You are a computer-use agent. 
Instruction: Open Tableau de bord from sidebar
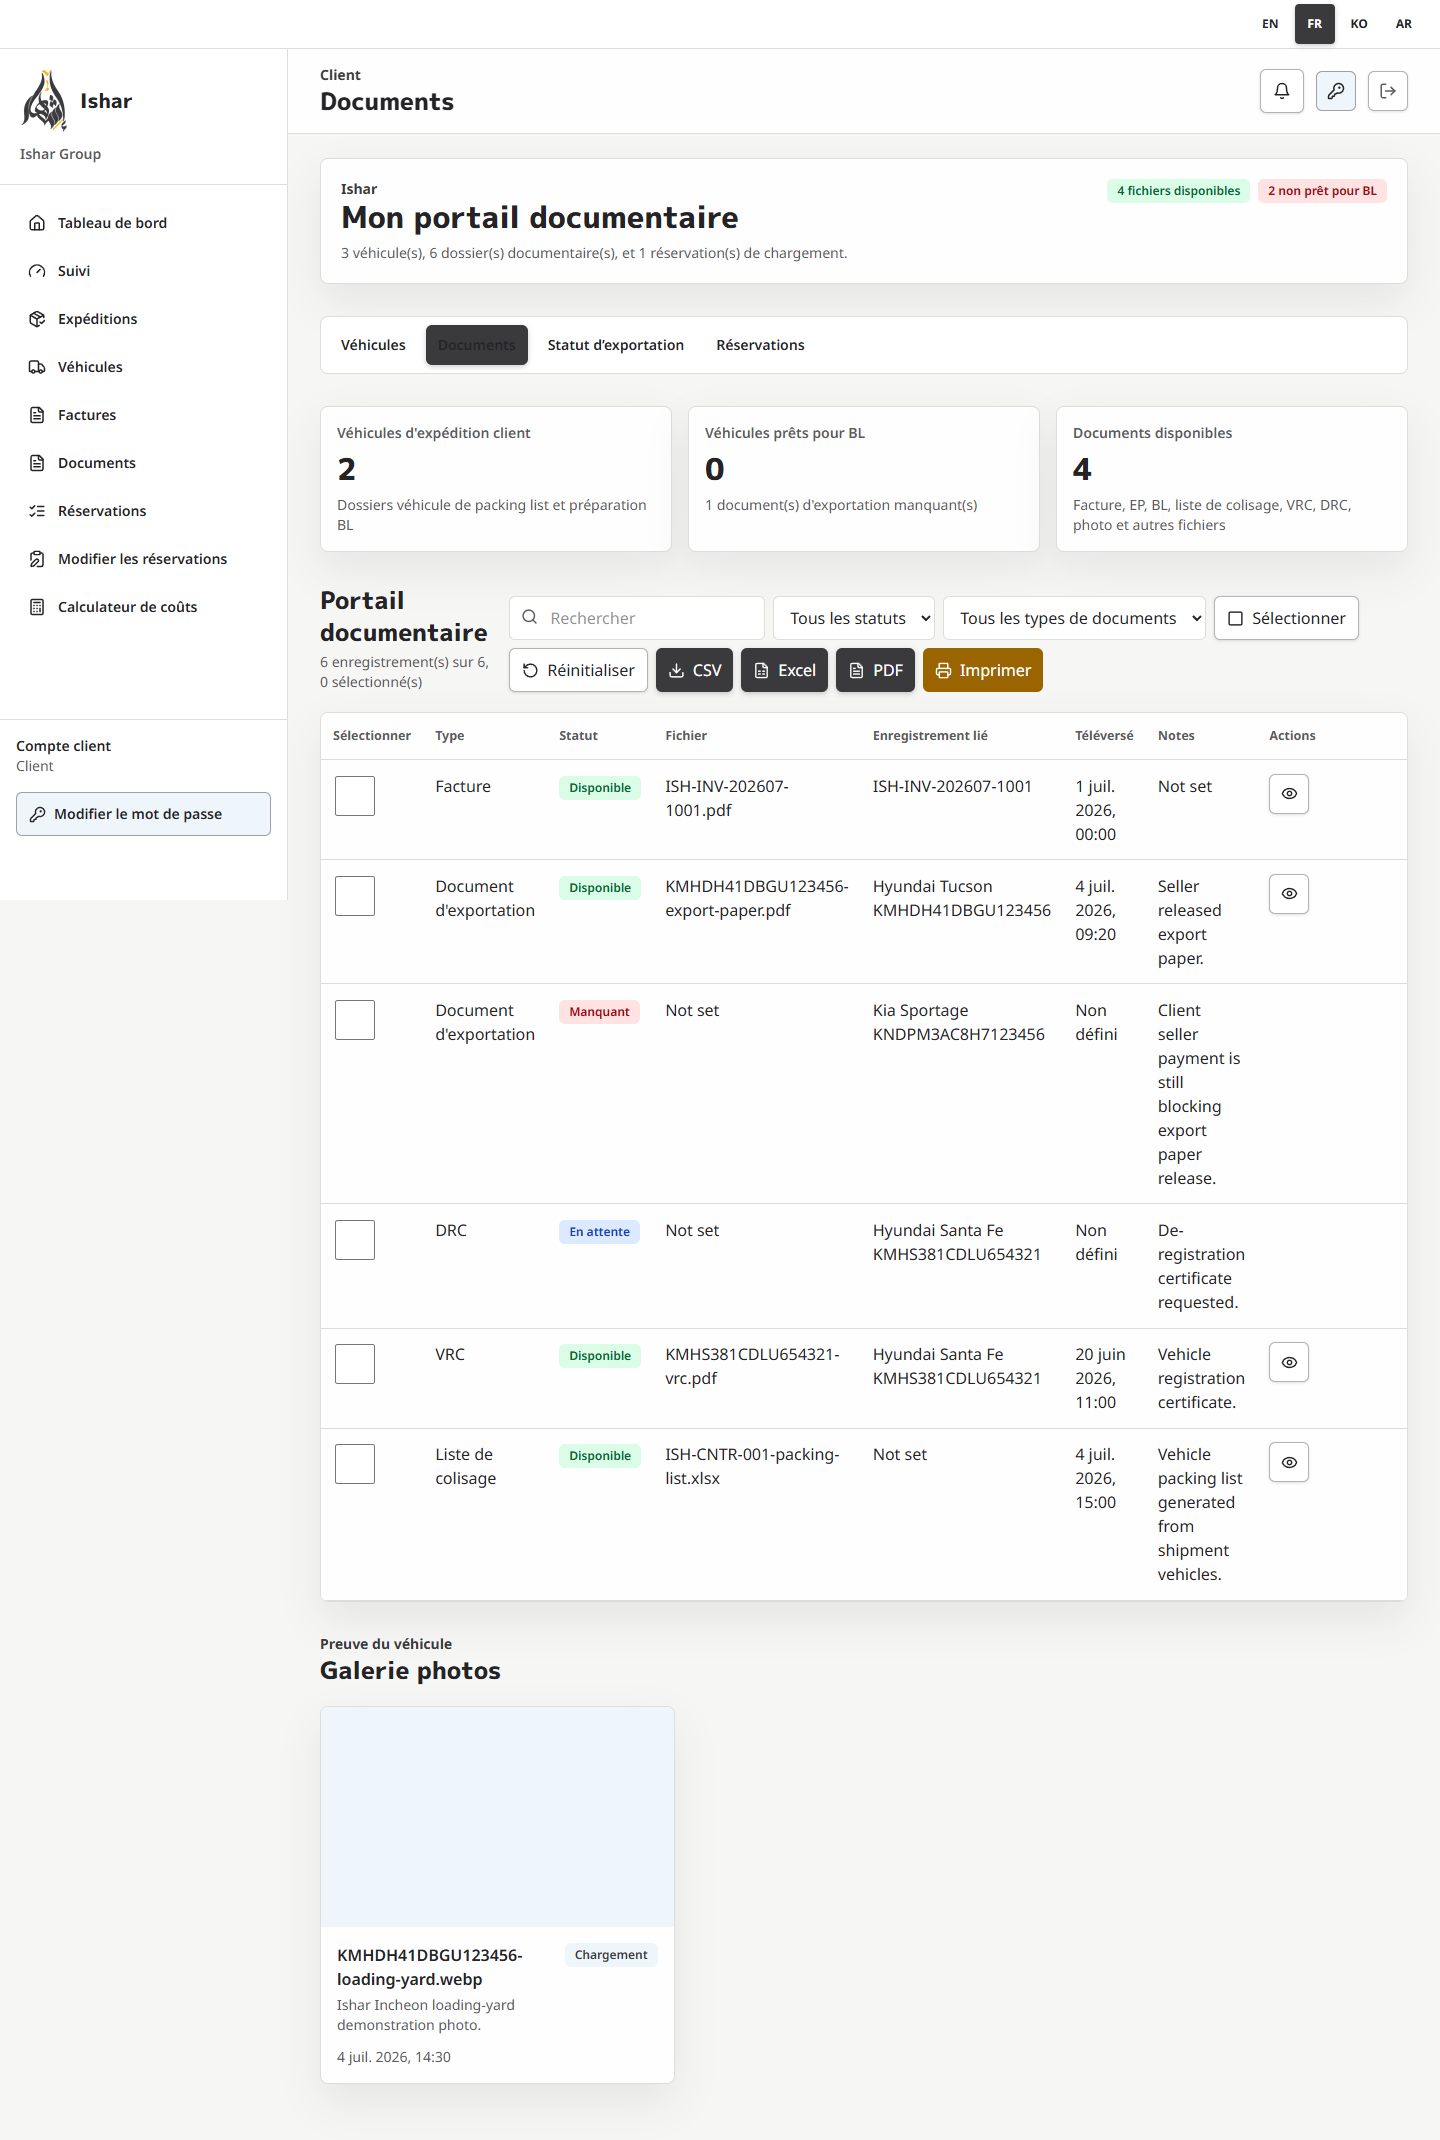click(x=143, y=223)
